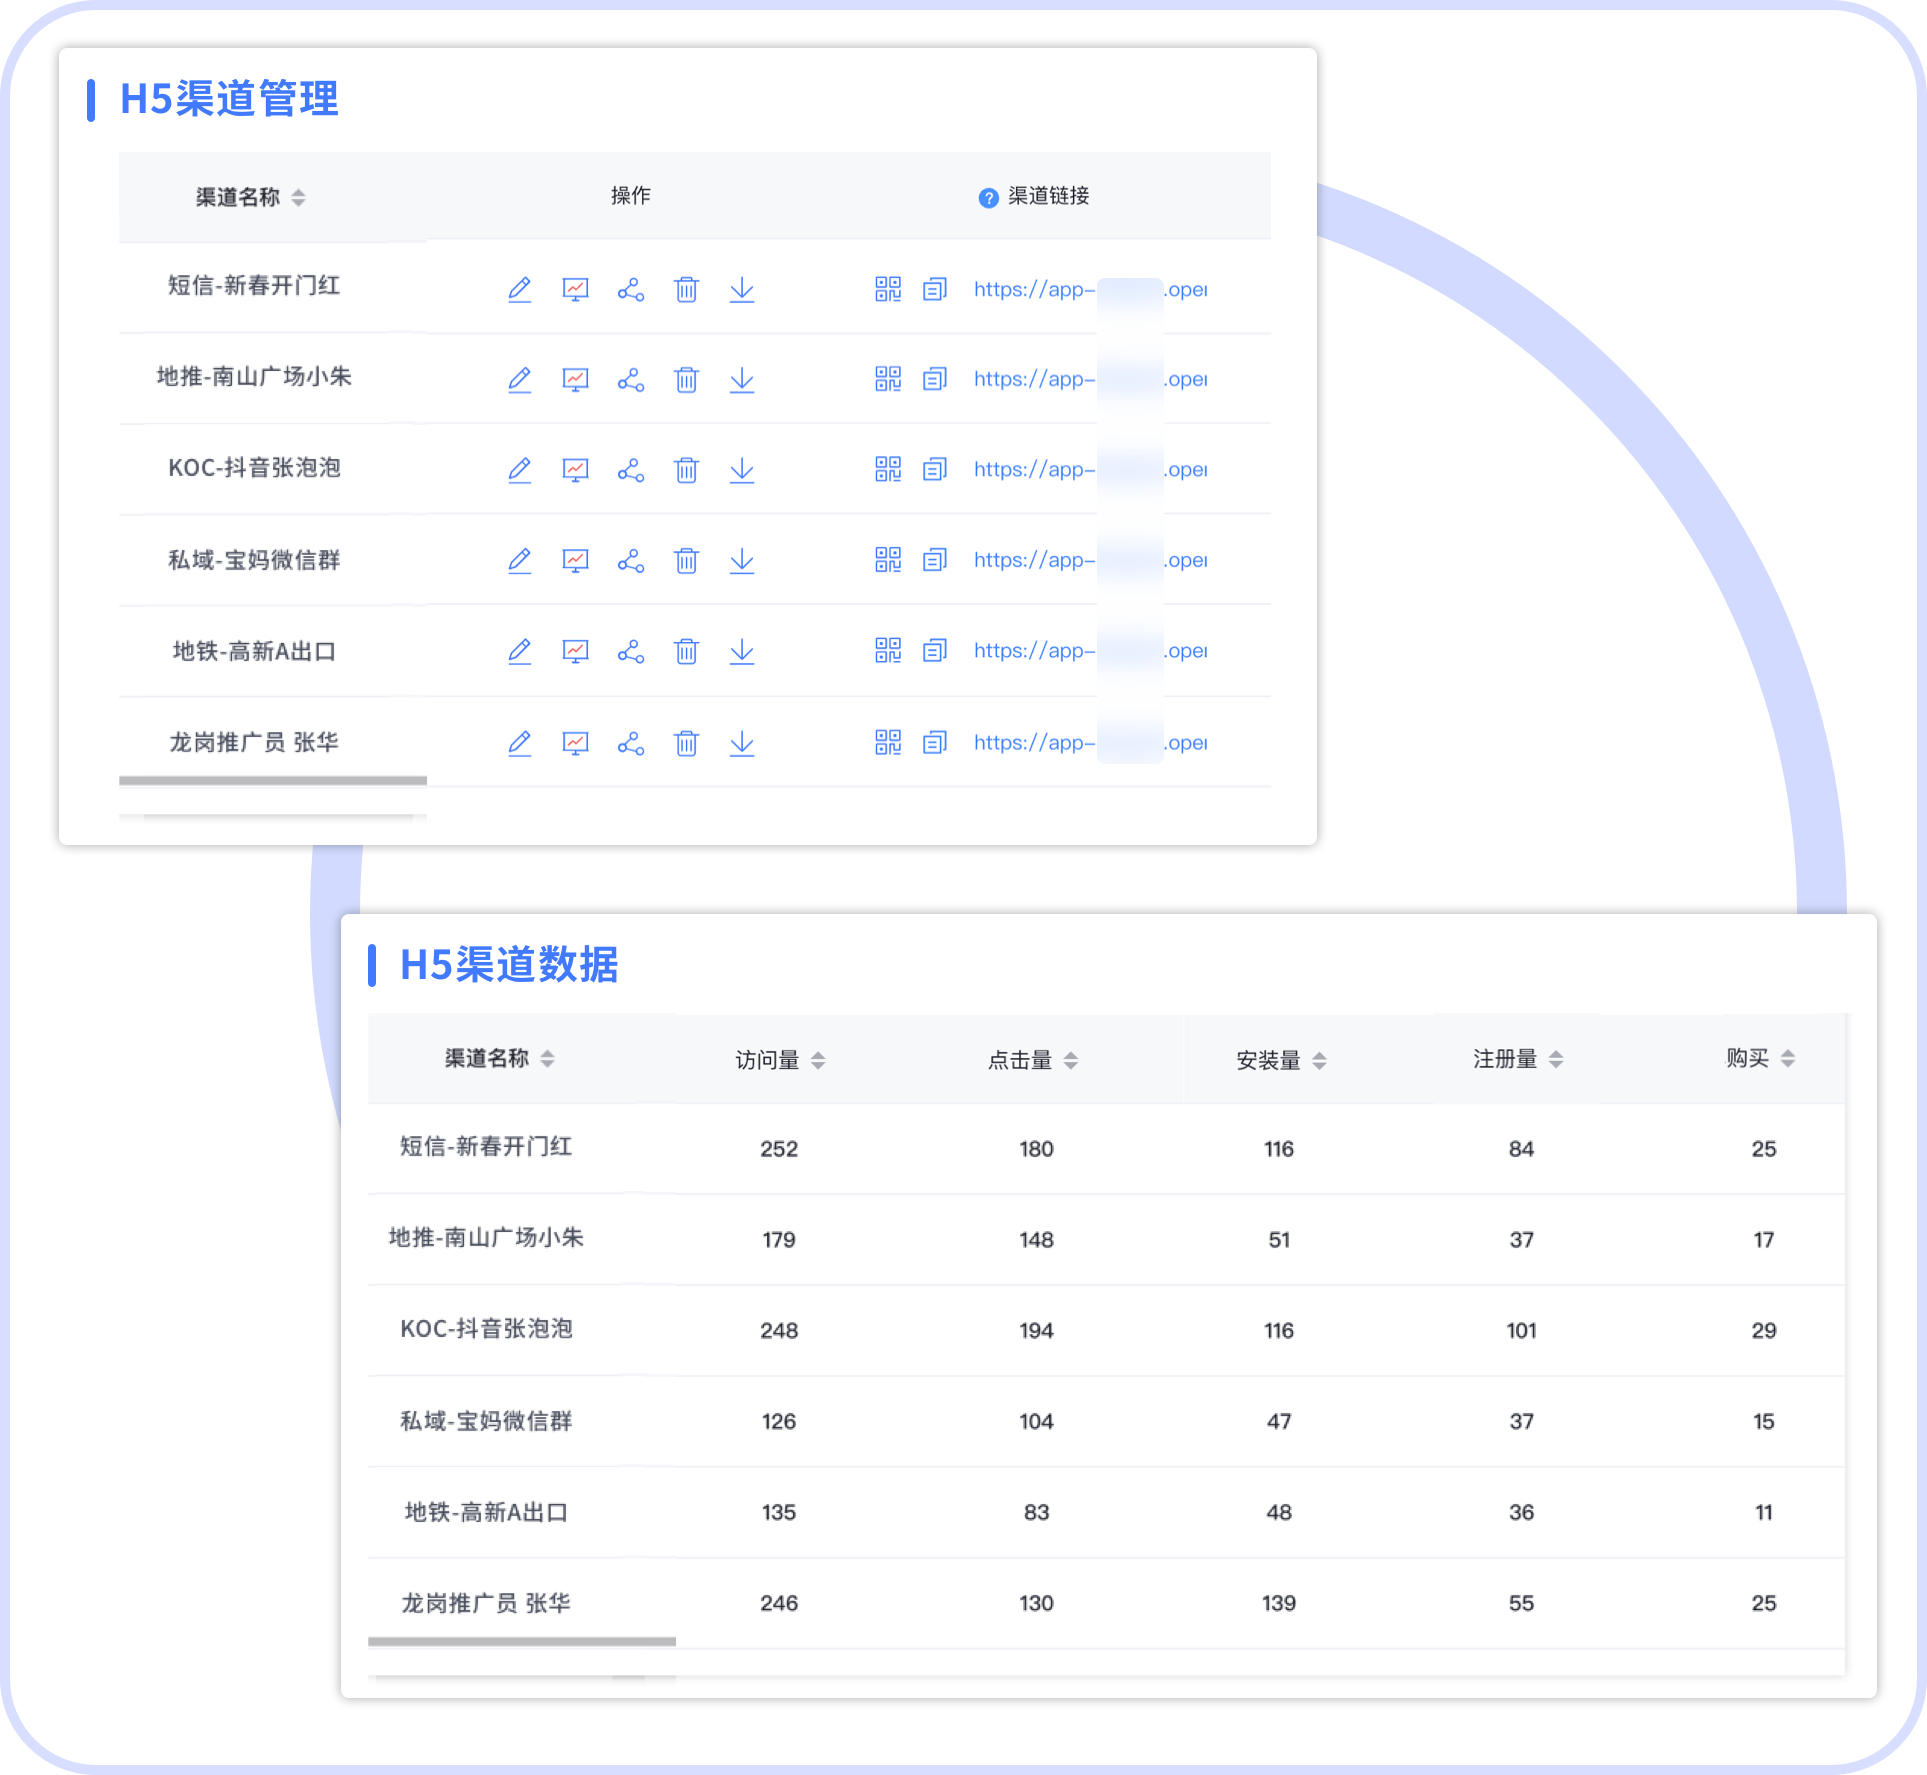Delete the 龙岗推广员 张华 channel
The height and width of the screenshot is (1775, 1927).
pos(686,743)
